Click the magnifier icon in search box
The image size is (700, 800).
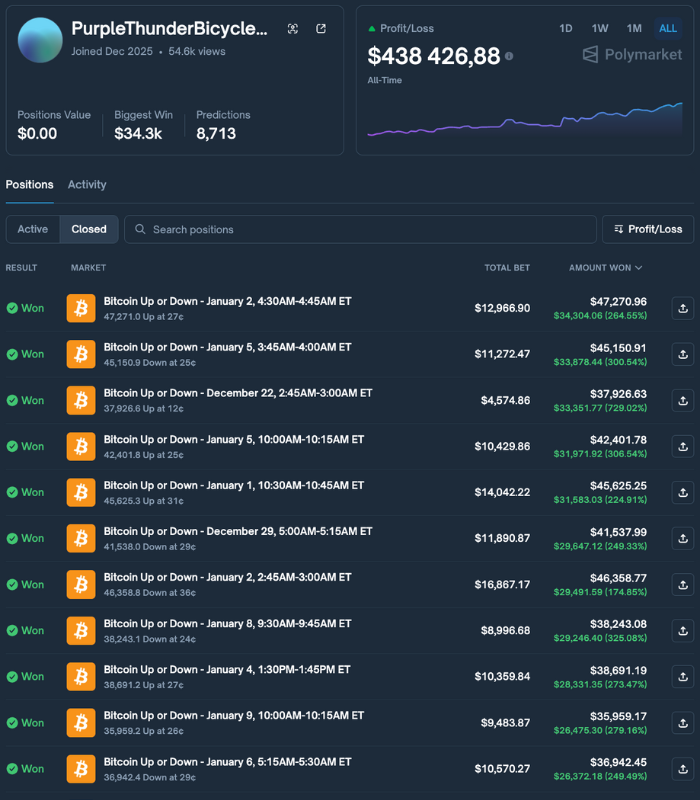(140, 229)
